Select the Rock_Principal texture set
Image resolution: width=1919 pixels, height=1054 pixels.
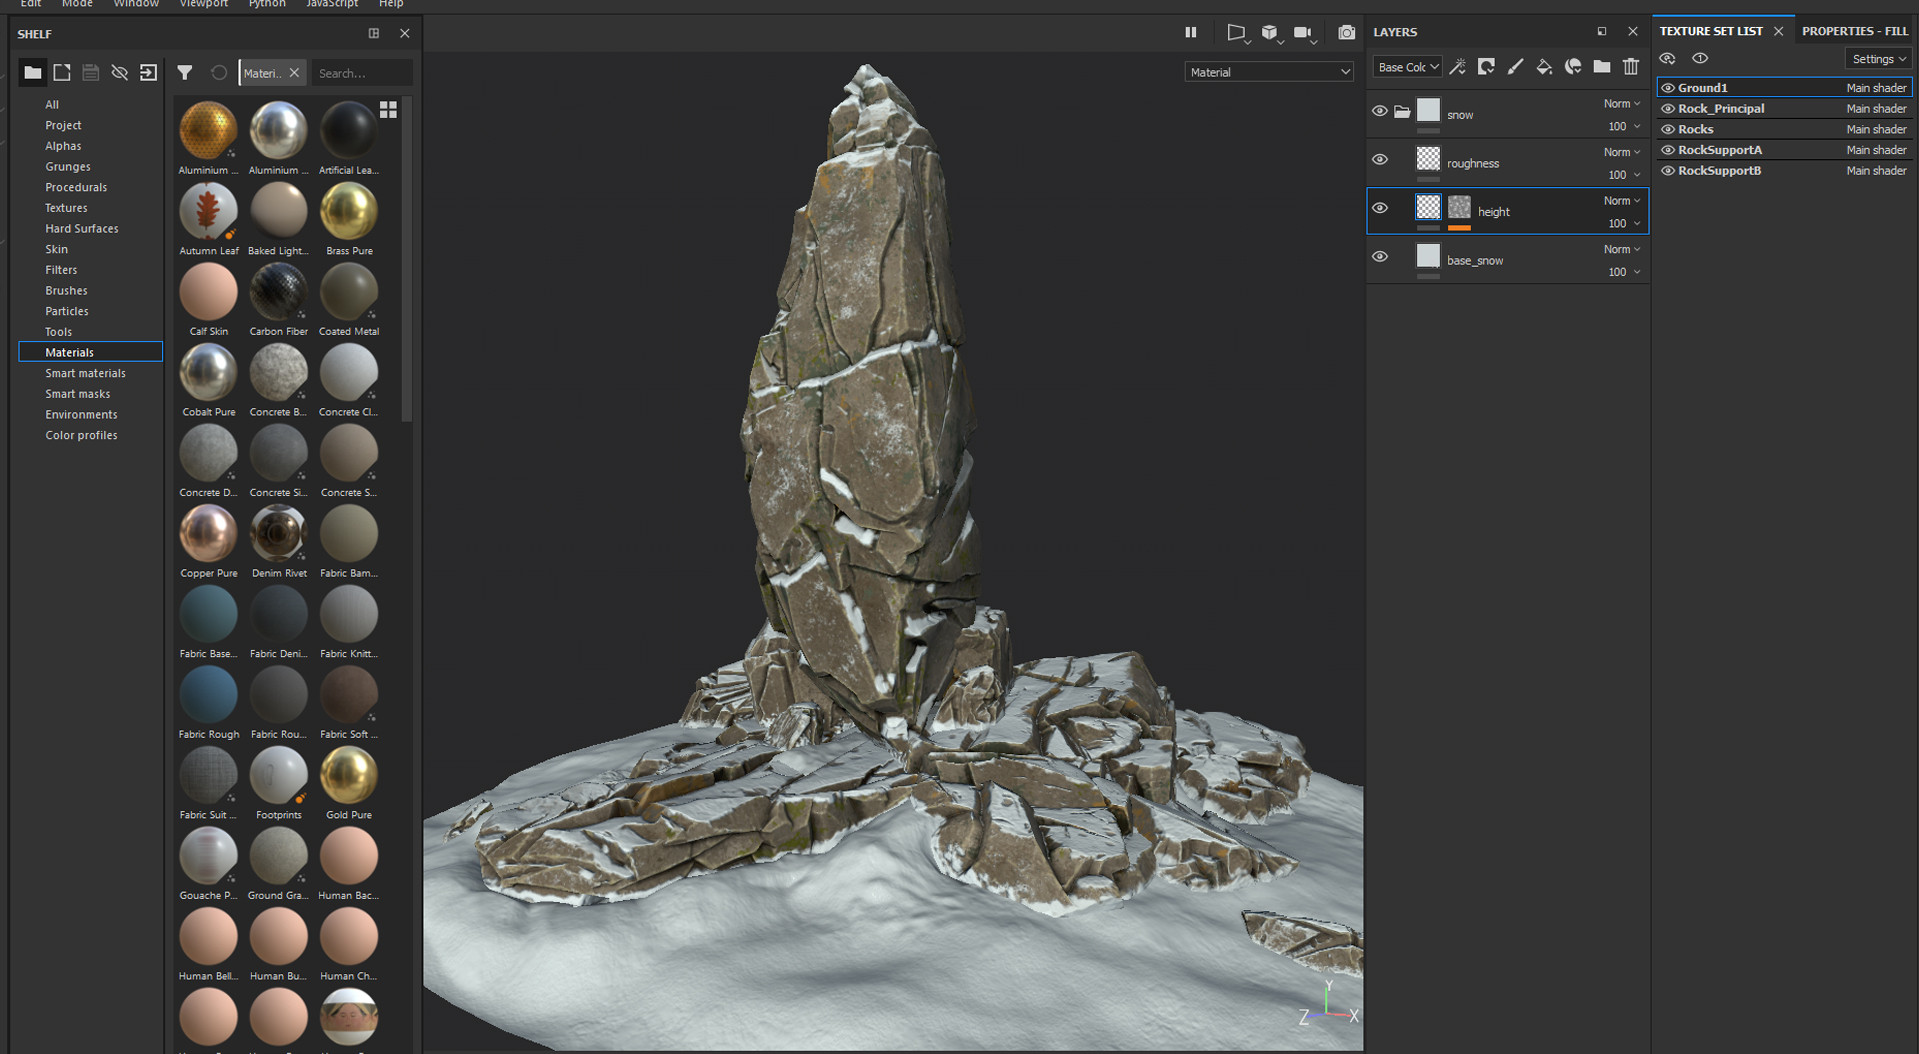(1721, 109)
